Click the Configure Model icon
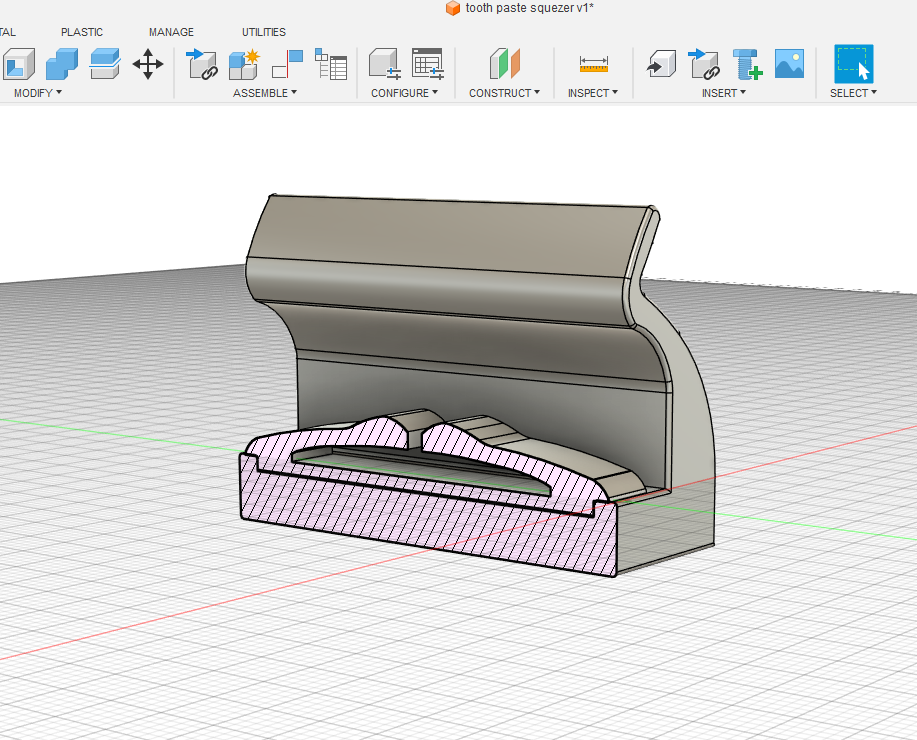The width and height of the screenshot is (917, 740). (x=384, y=64)
